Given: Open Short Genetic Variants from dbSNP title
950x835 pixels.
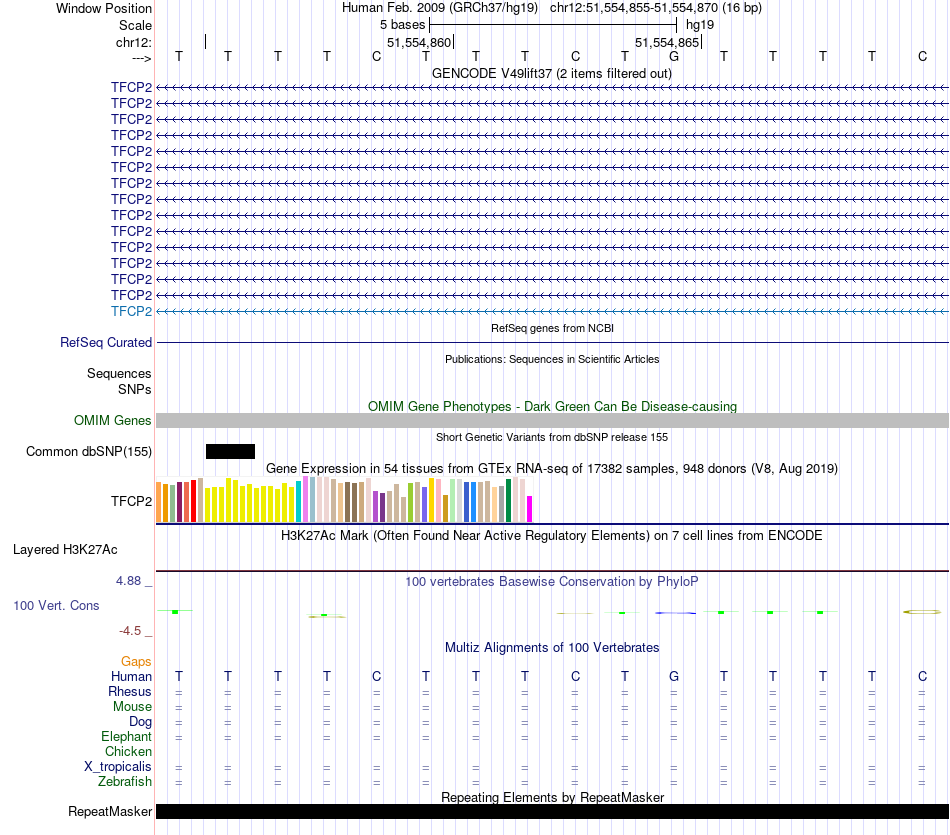Looking at the screenshot, I should point(552,437).
